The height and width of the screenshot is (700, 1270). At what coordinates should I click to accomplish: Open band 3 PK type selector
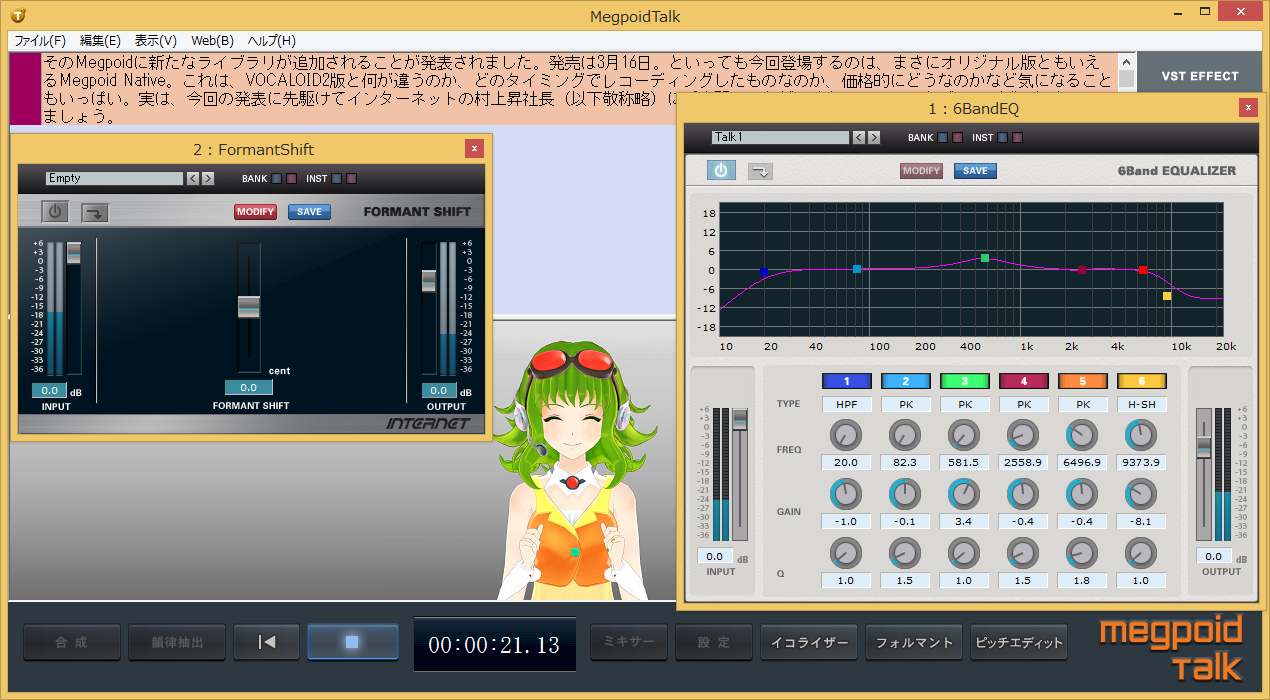[965, 405]
